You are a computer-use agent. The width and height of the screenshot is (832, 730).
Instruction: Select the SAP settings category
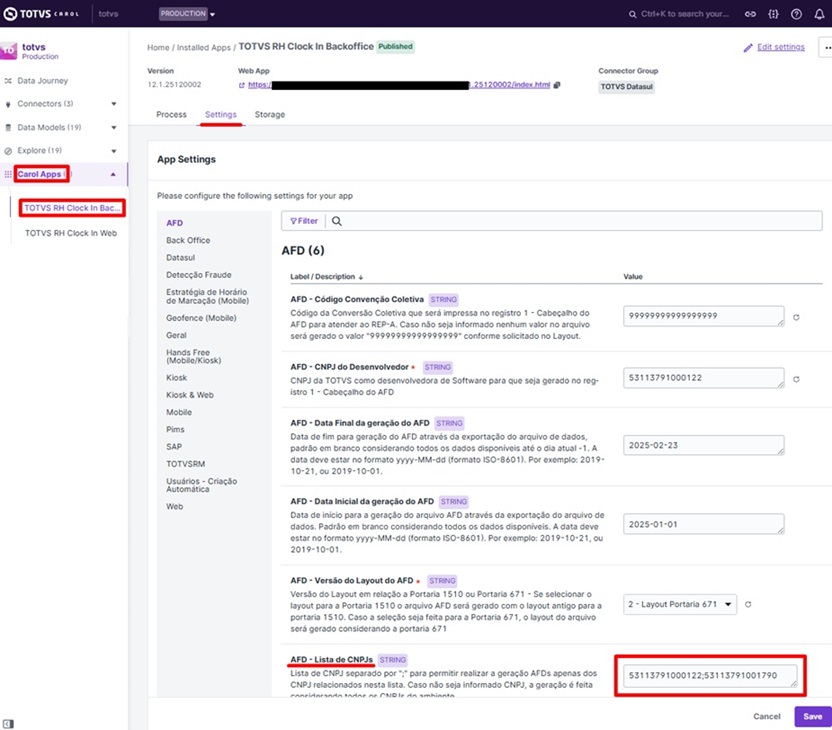[x=174, y=447]
